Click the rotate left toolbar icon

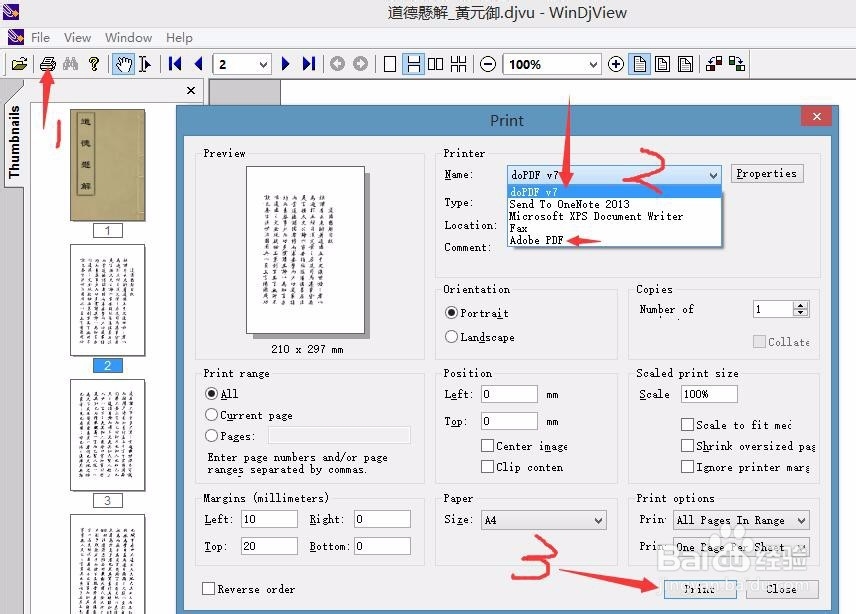point(714,64)
